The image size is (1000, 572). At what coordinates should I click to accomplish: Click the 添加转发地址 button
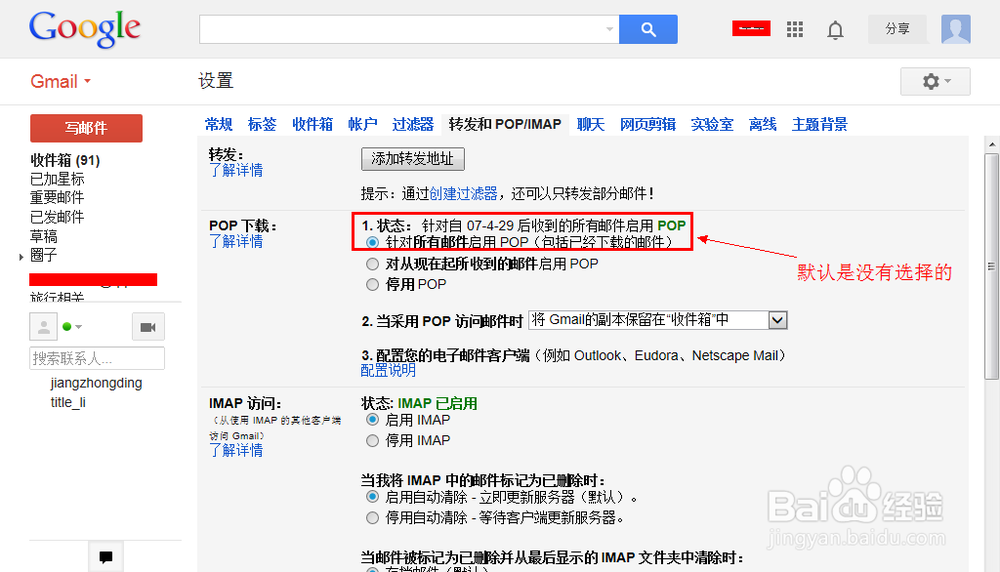[413, 159]
